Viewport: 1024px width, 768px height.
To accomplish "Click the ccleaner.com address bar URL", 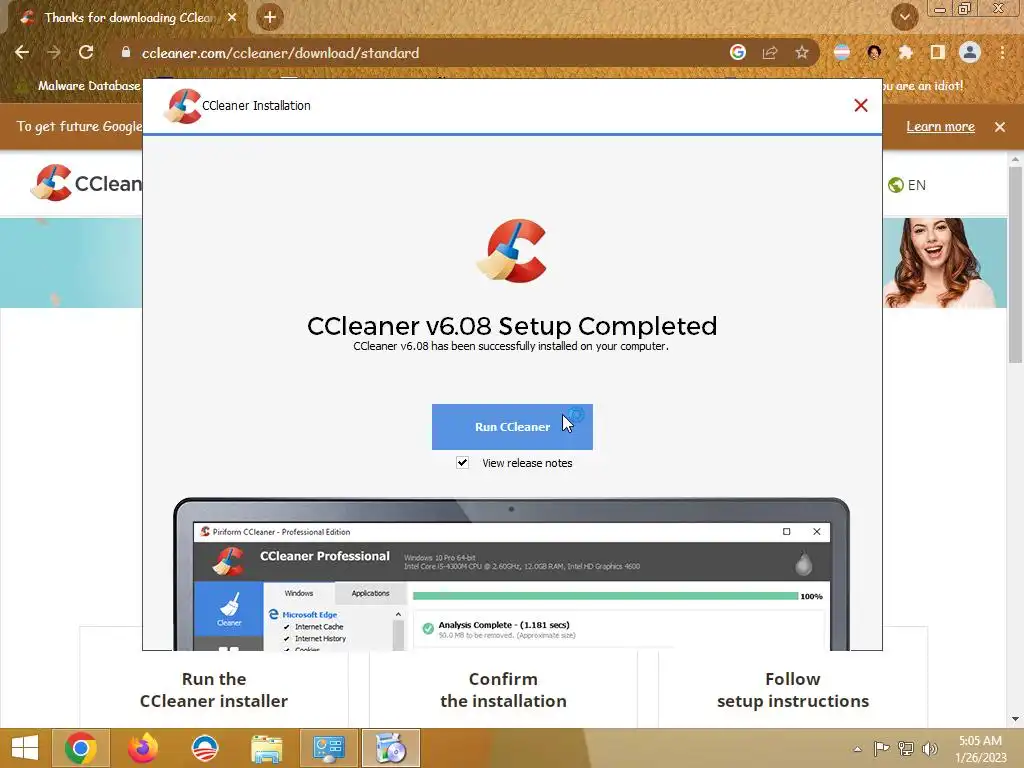I will (280, 53).
